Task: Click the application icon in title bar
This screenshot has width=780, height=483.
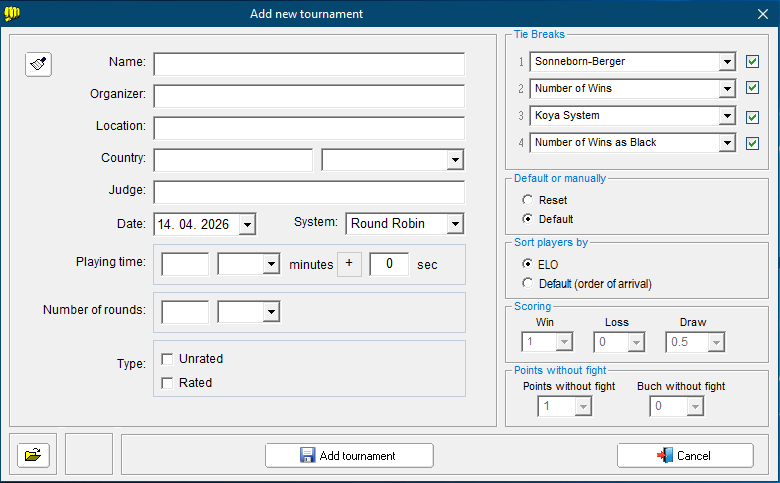Action: (13, 13)
